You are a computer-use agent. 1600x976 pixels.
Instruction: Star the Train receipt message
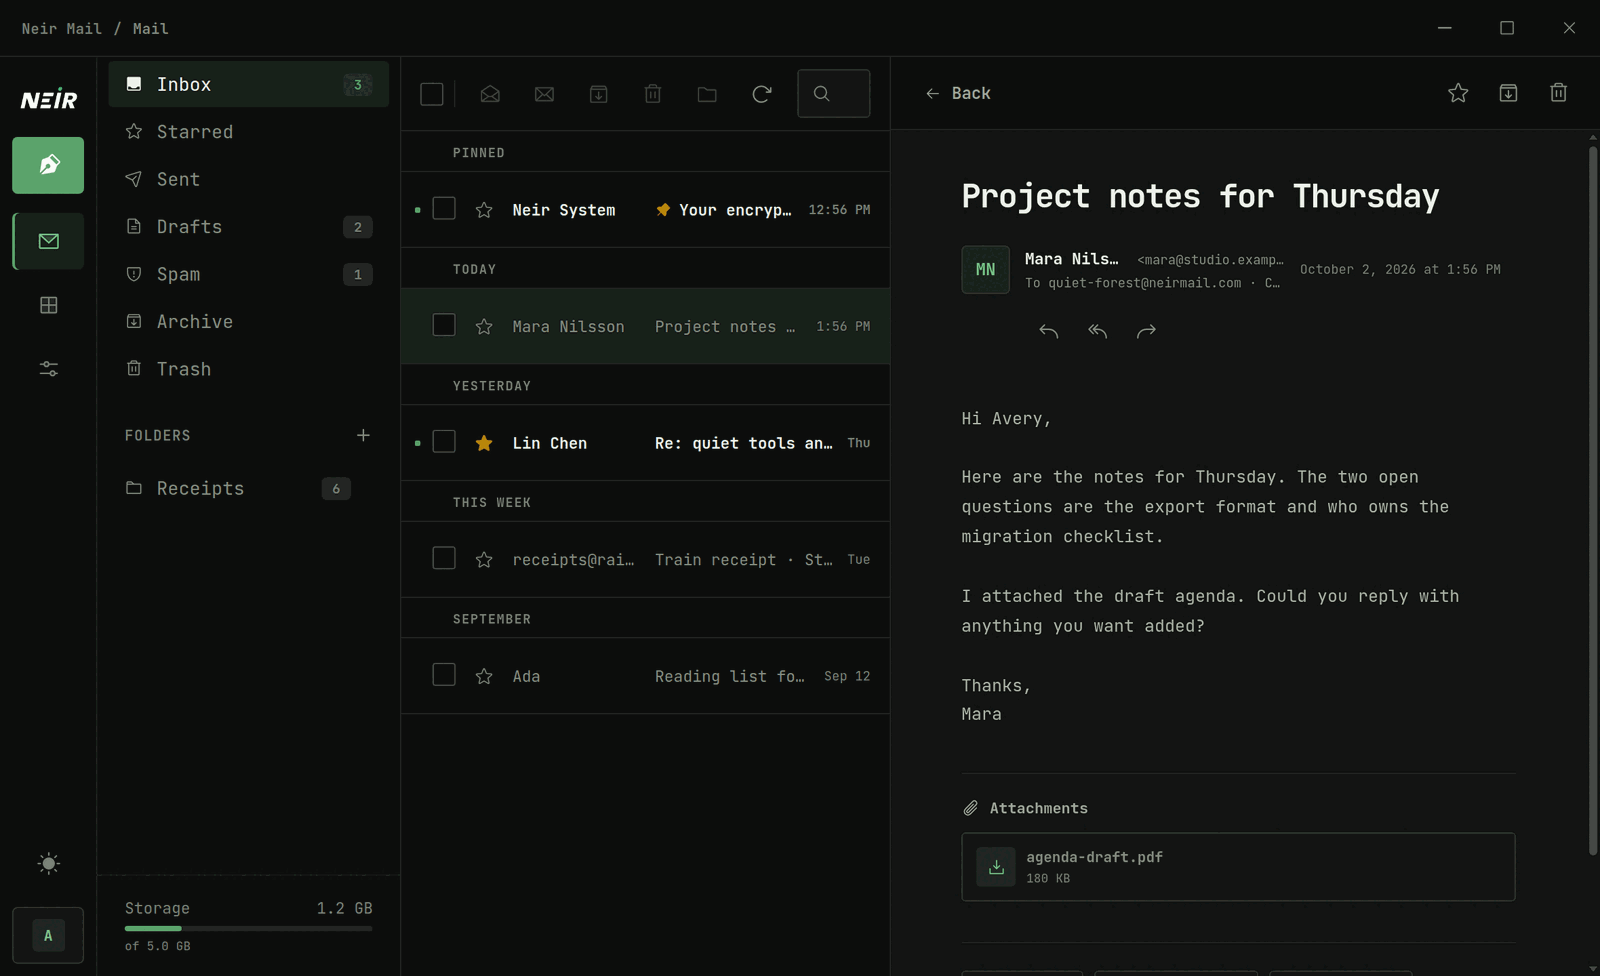484,560
